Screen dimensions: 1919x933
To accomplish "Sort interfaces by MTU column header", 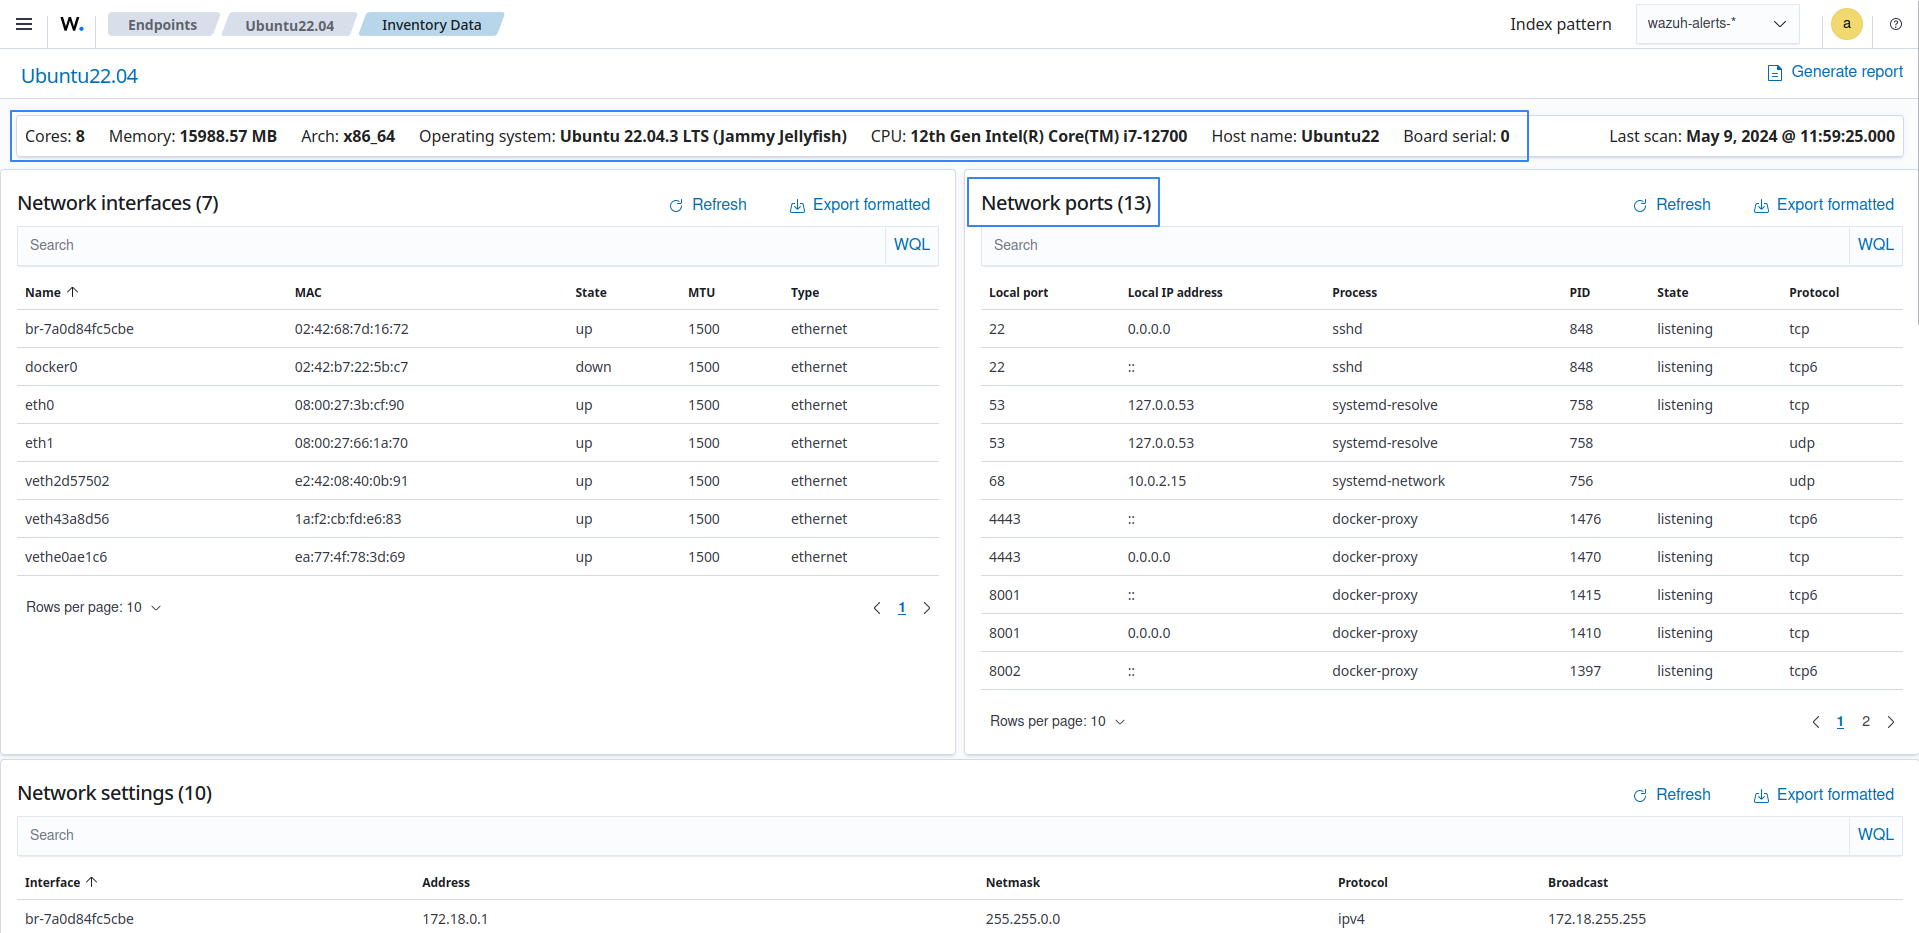I will click(x=701, y=292).
